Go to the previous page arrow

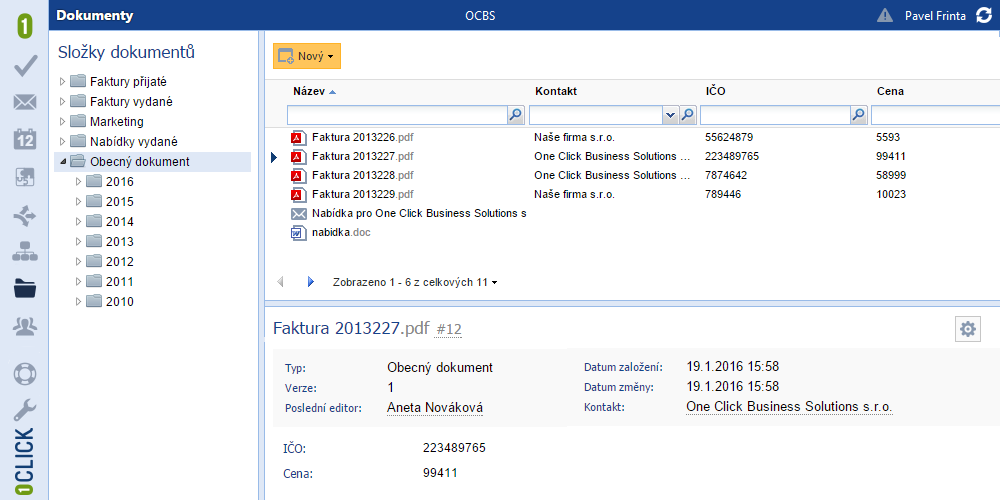[x=281, y=281]
